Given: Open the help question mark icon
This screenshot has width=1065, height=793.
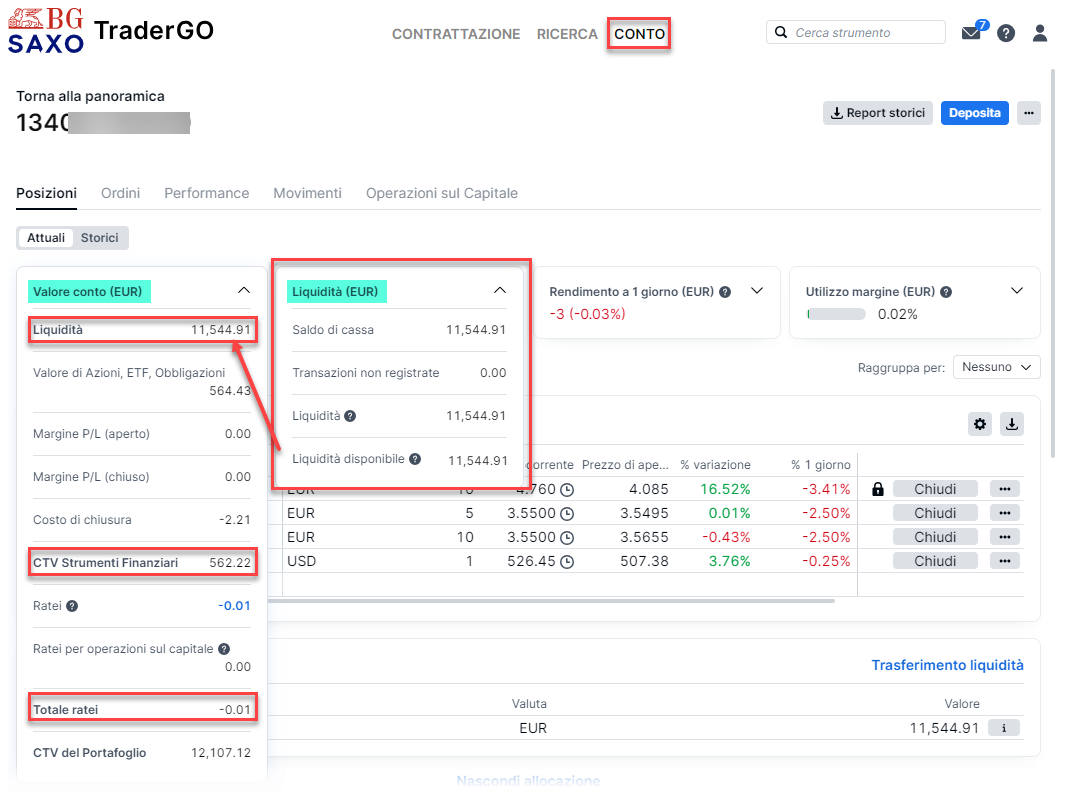Looking at the screenshot, I should (1006, 33).
